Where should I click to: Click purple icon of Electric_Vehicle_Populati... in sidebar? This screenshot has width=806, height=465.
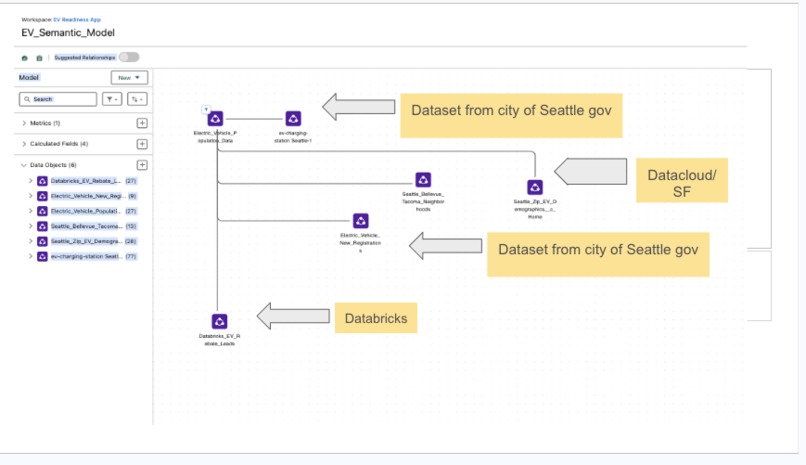[43, 211]
